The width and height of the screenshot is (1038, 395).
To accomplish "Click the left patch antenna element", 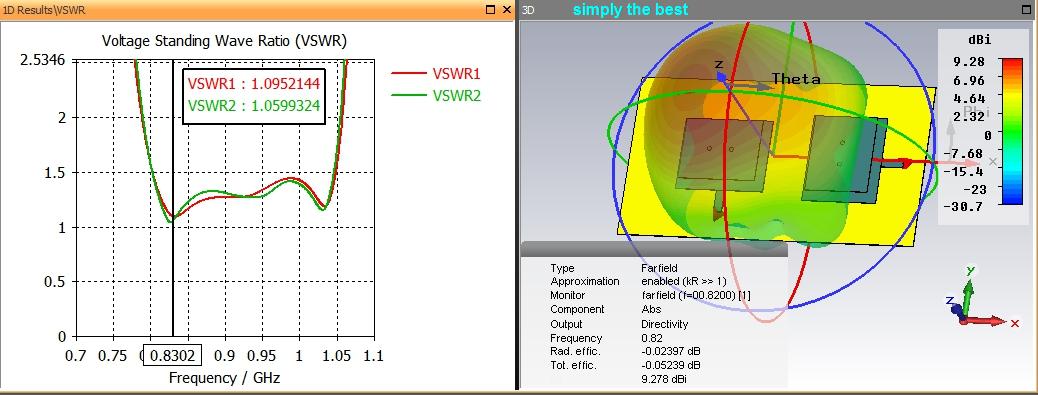I will [x=724, y=154].
